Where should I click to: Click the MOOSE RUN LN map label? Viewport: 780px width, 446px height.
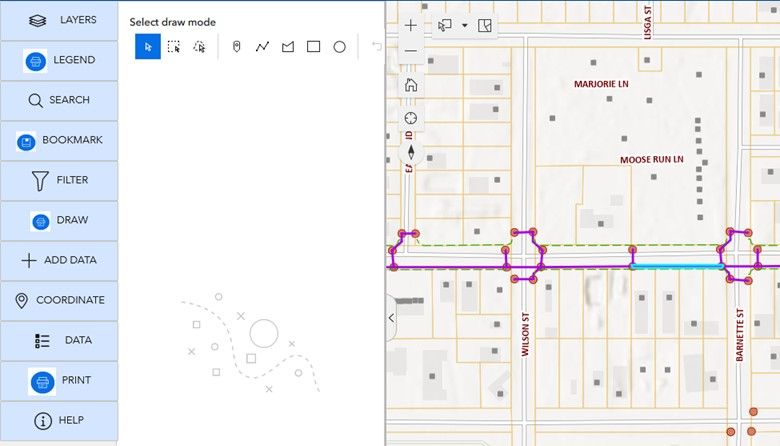point(652,160)
